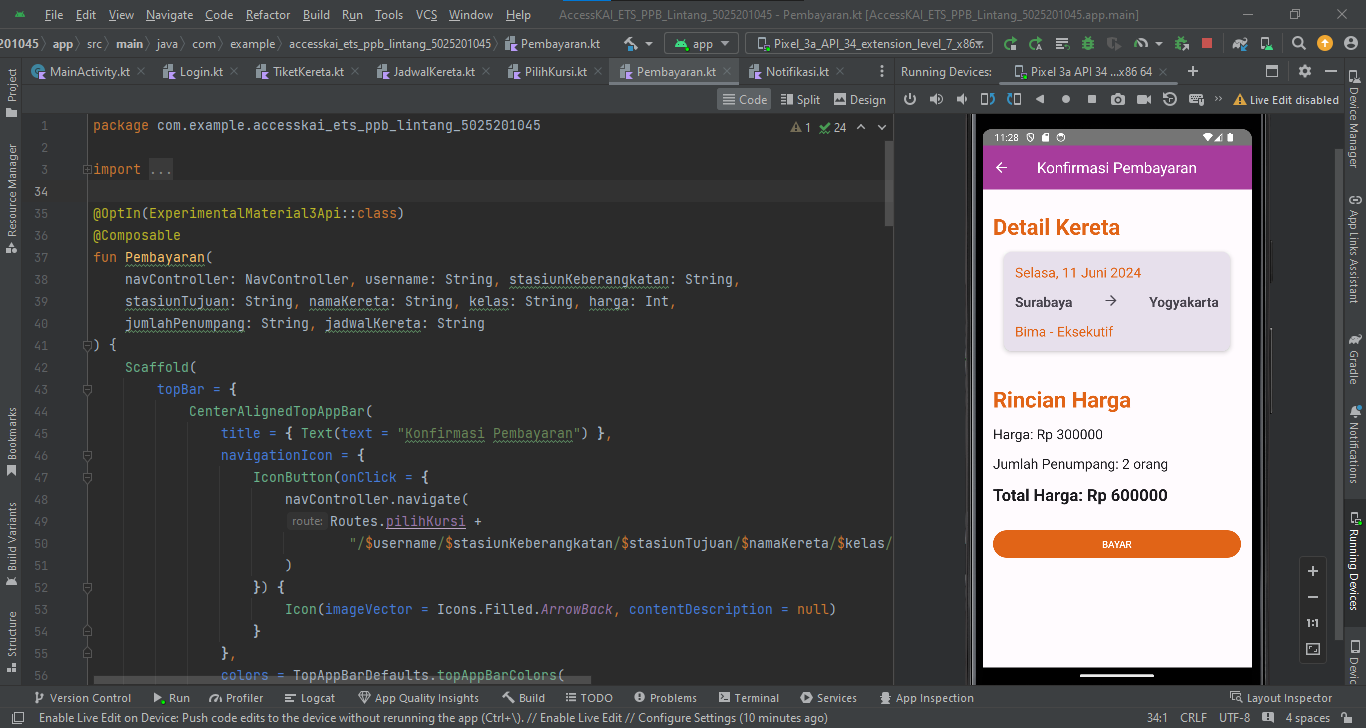Switch editor to Design view

tap(859, 99)
